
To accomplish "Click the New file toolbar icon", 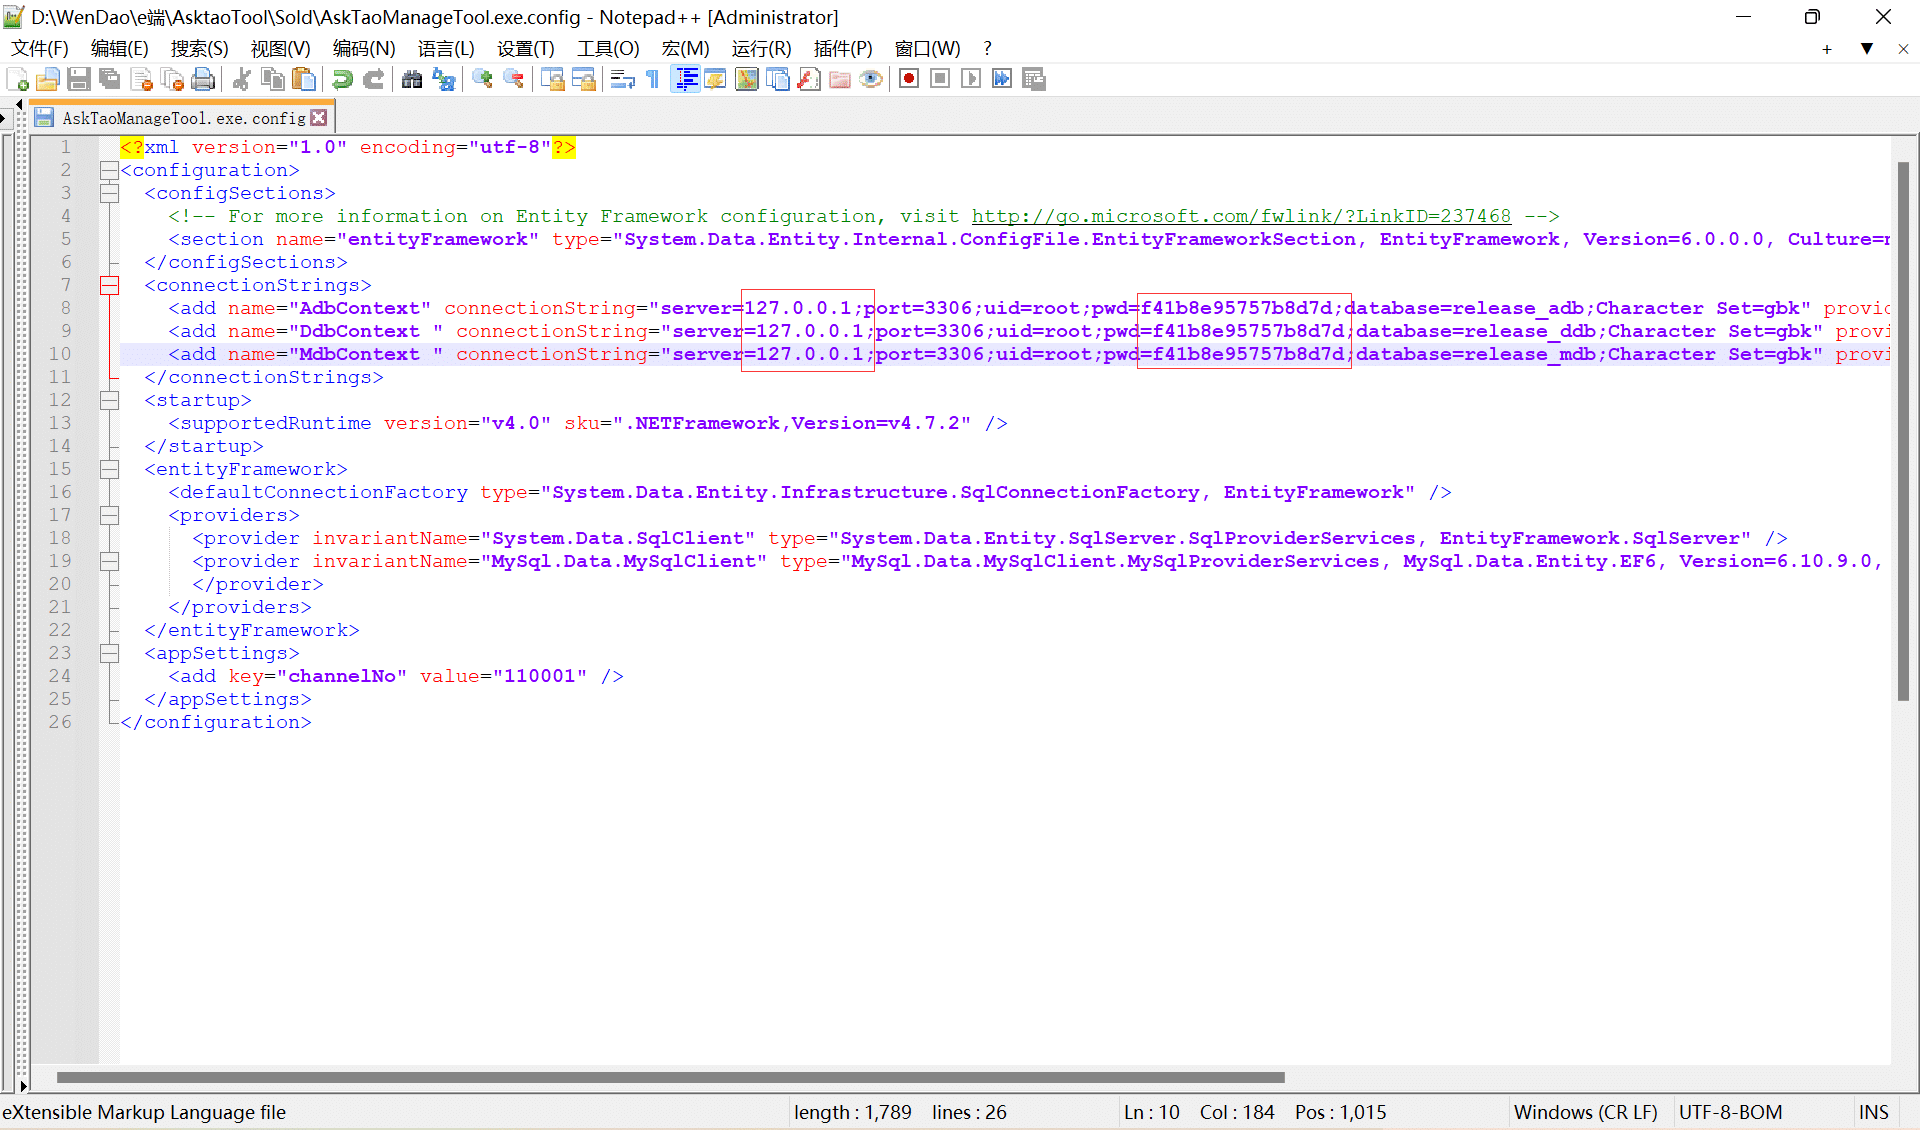I will pyautogui.click(x=17, y=79).
